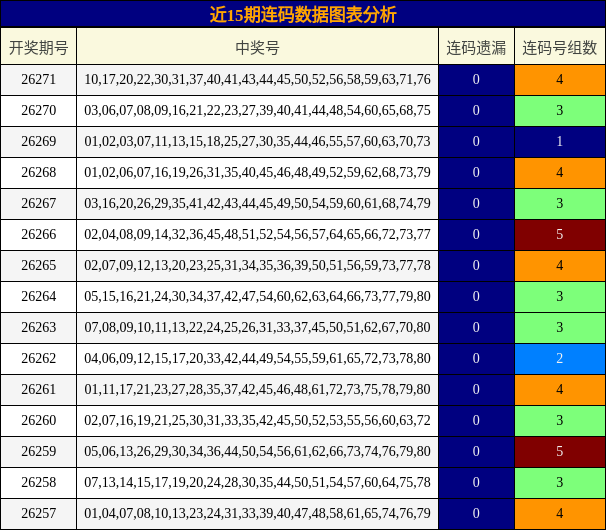Click orange group count 4 for 26265
Screen dimensions: 606x530
click(560, 266)
